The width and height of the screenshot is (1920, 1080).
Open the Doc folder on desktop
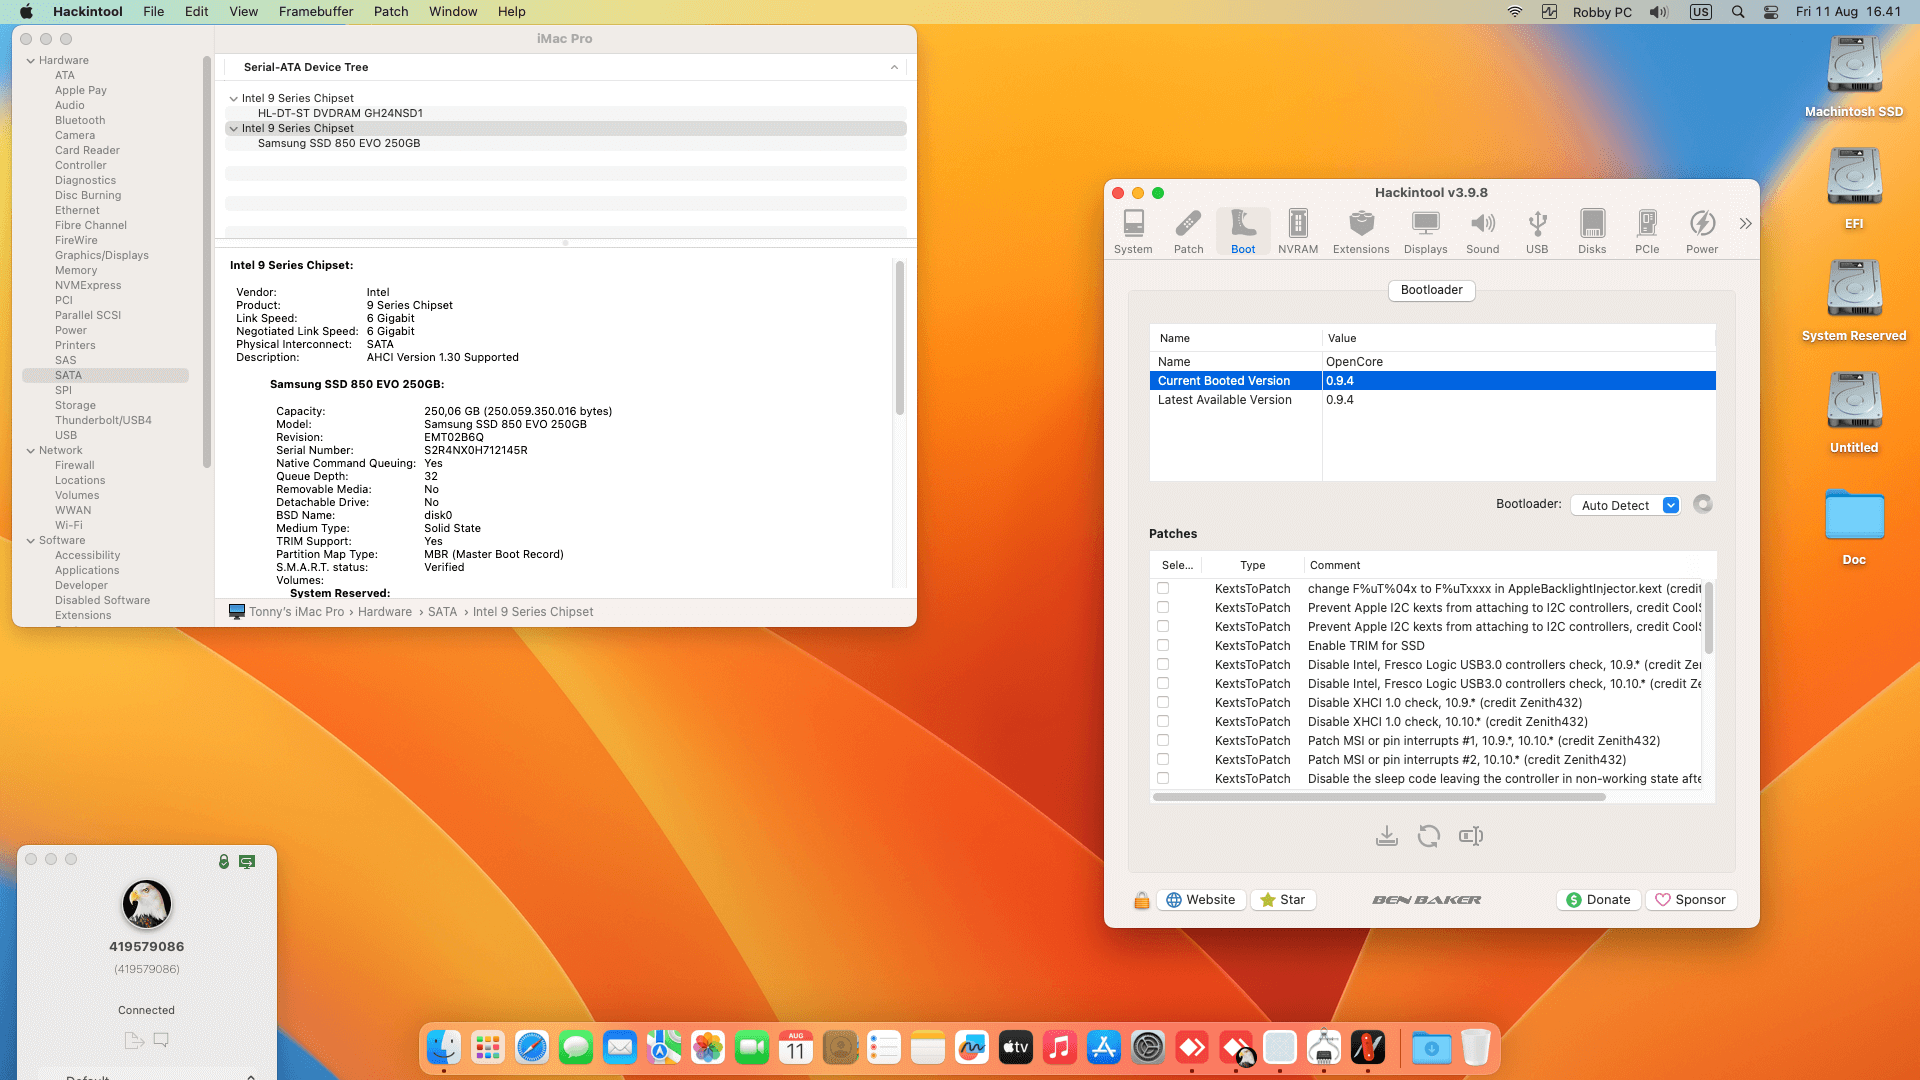point(1854,526)
